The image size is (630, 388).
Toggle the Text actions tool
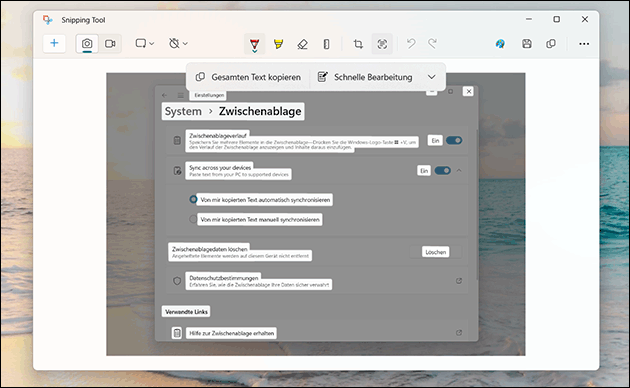[x=382, y=44]
